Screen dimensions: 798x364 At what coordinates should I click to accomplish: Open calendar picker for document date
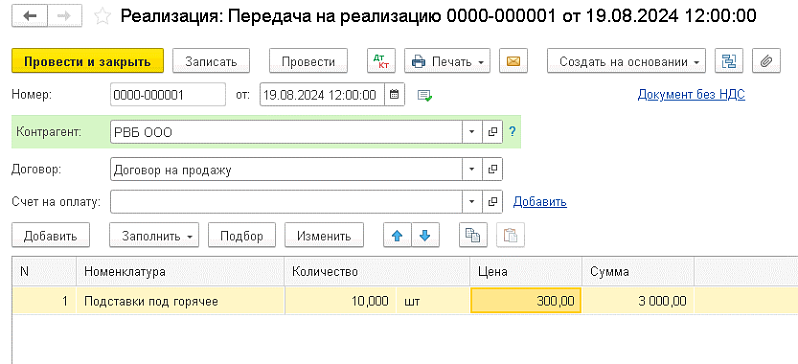coord(394,95)
